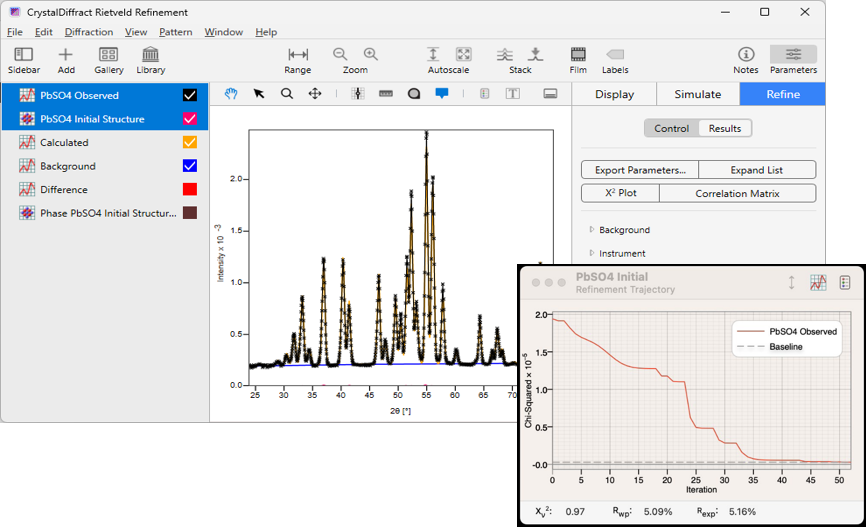Click the Export Parameters button
Viewport: 866px width, 527px height.
coord(640,170)
